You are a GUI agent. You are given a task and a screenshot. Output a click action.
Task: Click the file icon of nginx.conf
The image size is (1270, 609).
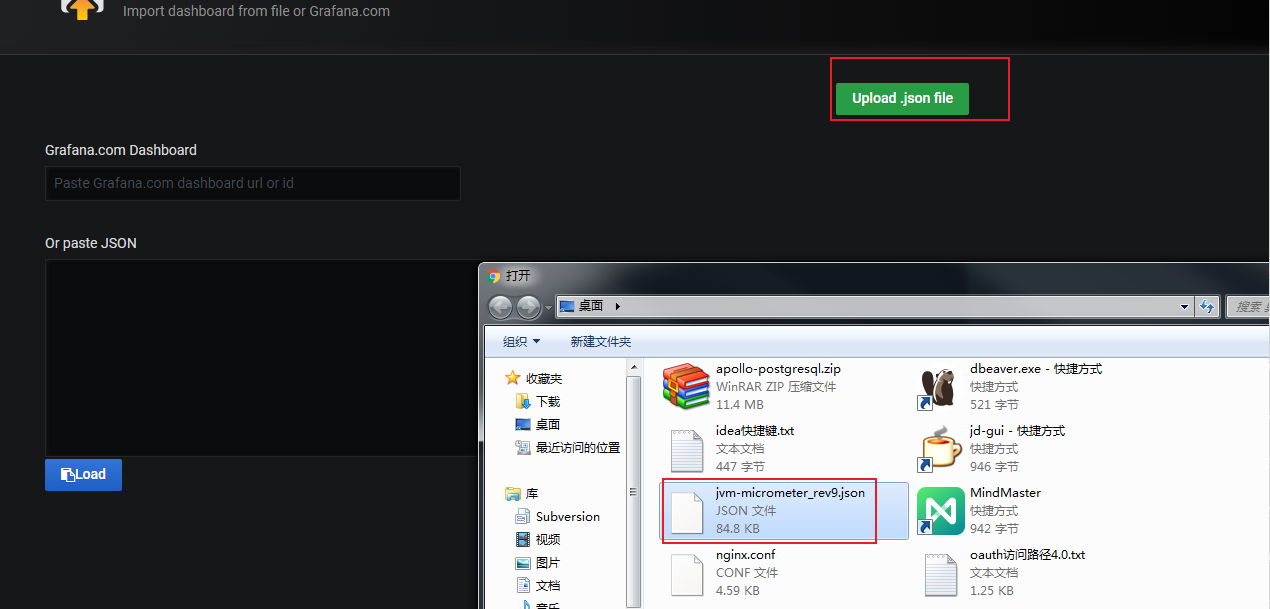click(x=687, y=574)
